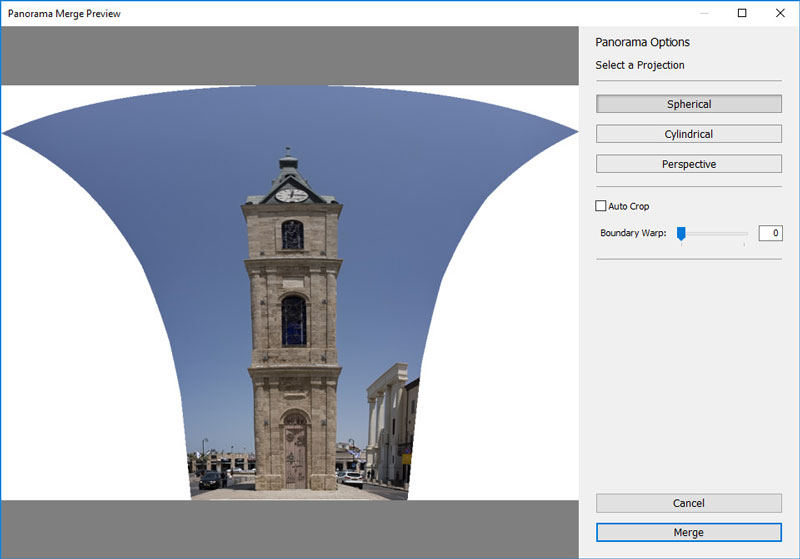The height and width of the screenshot is (559, 800).
Task: Enable the Auto Crop checkbox
Action: pyautogui.click(x=601, y=206)
